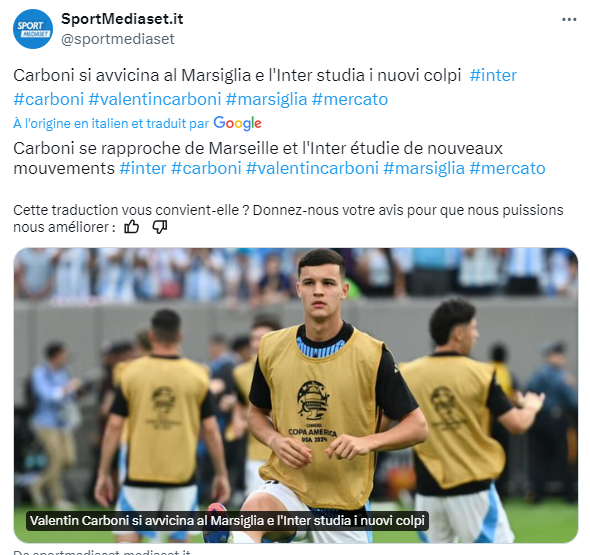Click translated #carboni hashtag
The image size is (590, 555).
coord(206,168)
